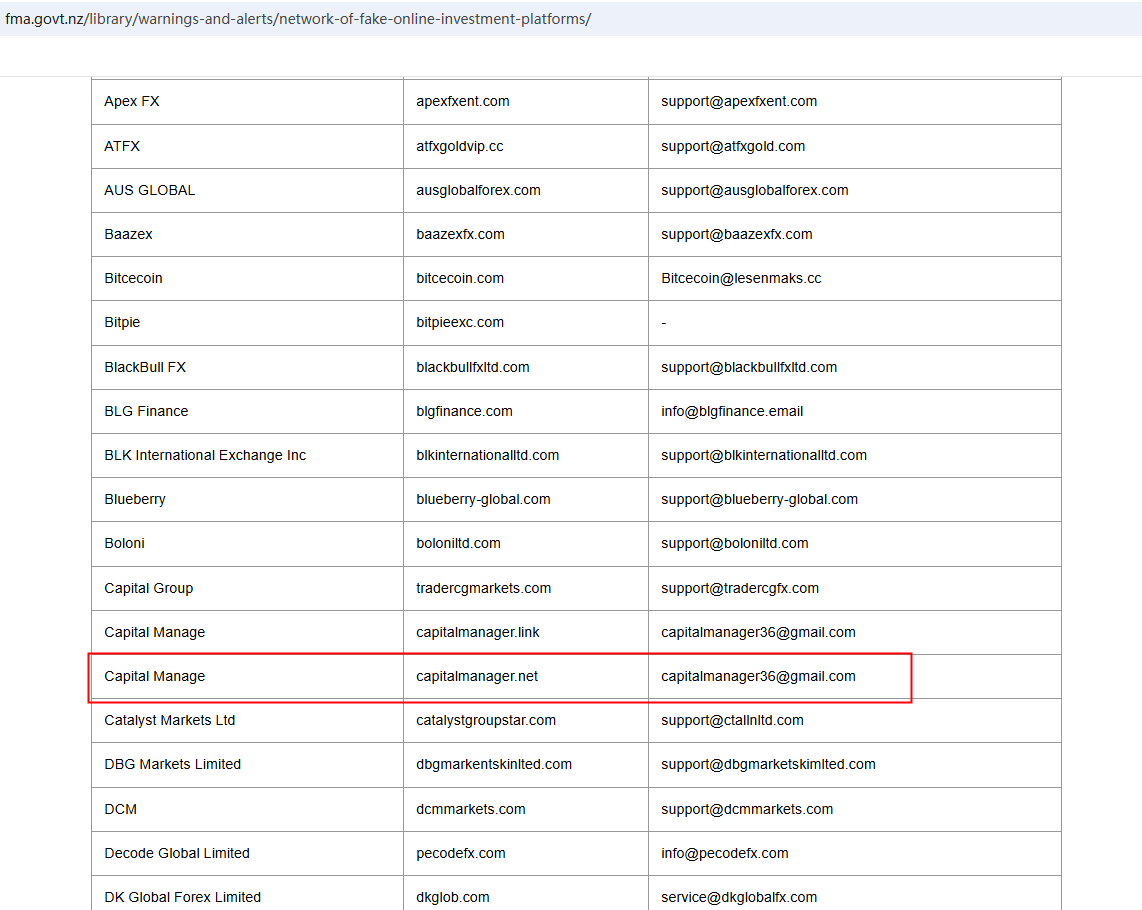Select the 'Apex FX' name cell
Image resolution: width=1142 pixels, height=910 pixels.
(248, 101)
